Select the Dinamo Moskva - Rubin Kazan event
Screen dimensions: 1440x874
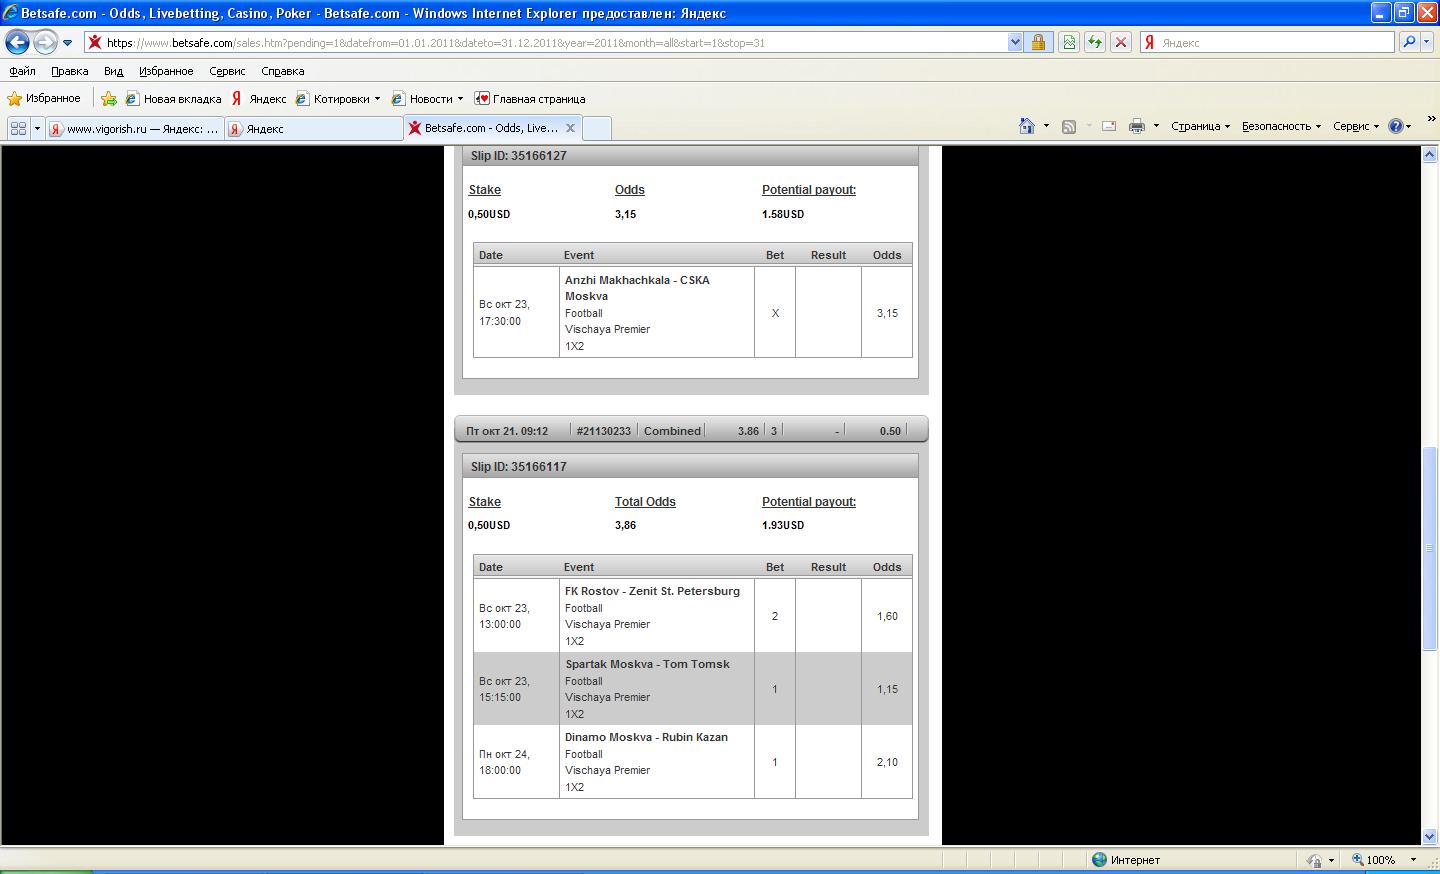click(x=646, y=737)
